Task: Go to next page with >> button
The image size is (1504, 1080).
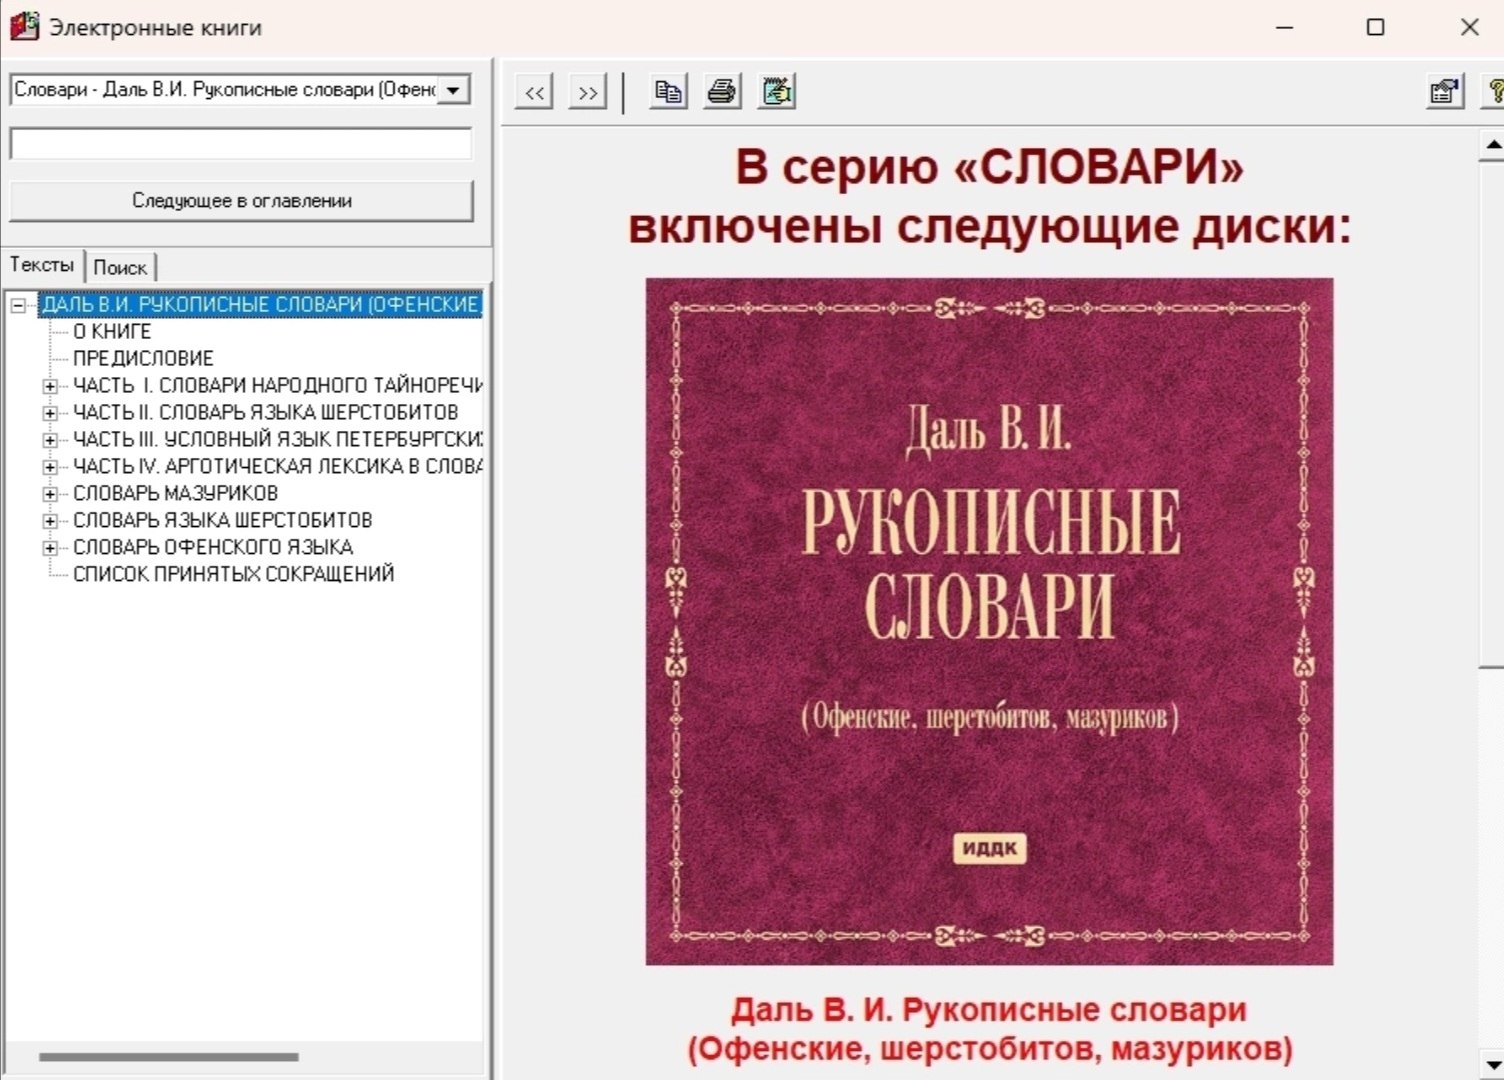Action: 588,92
